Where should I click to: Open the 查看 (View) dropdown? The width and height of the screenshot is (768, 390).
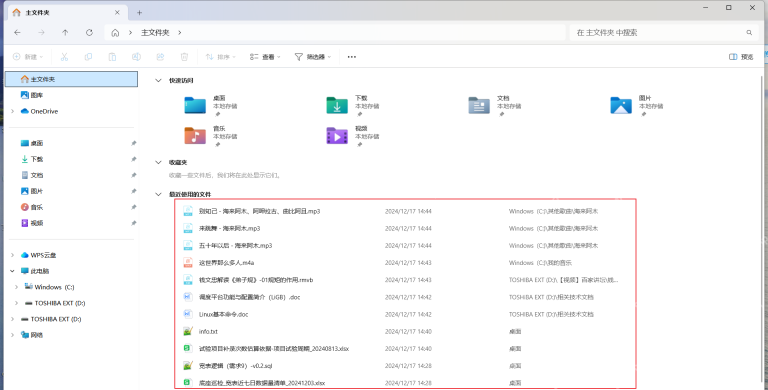click(265, 57)
